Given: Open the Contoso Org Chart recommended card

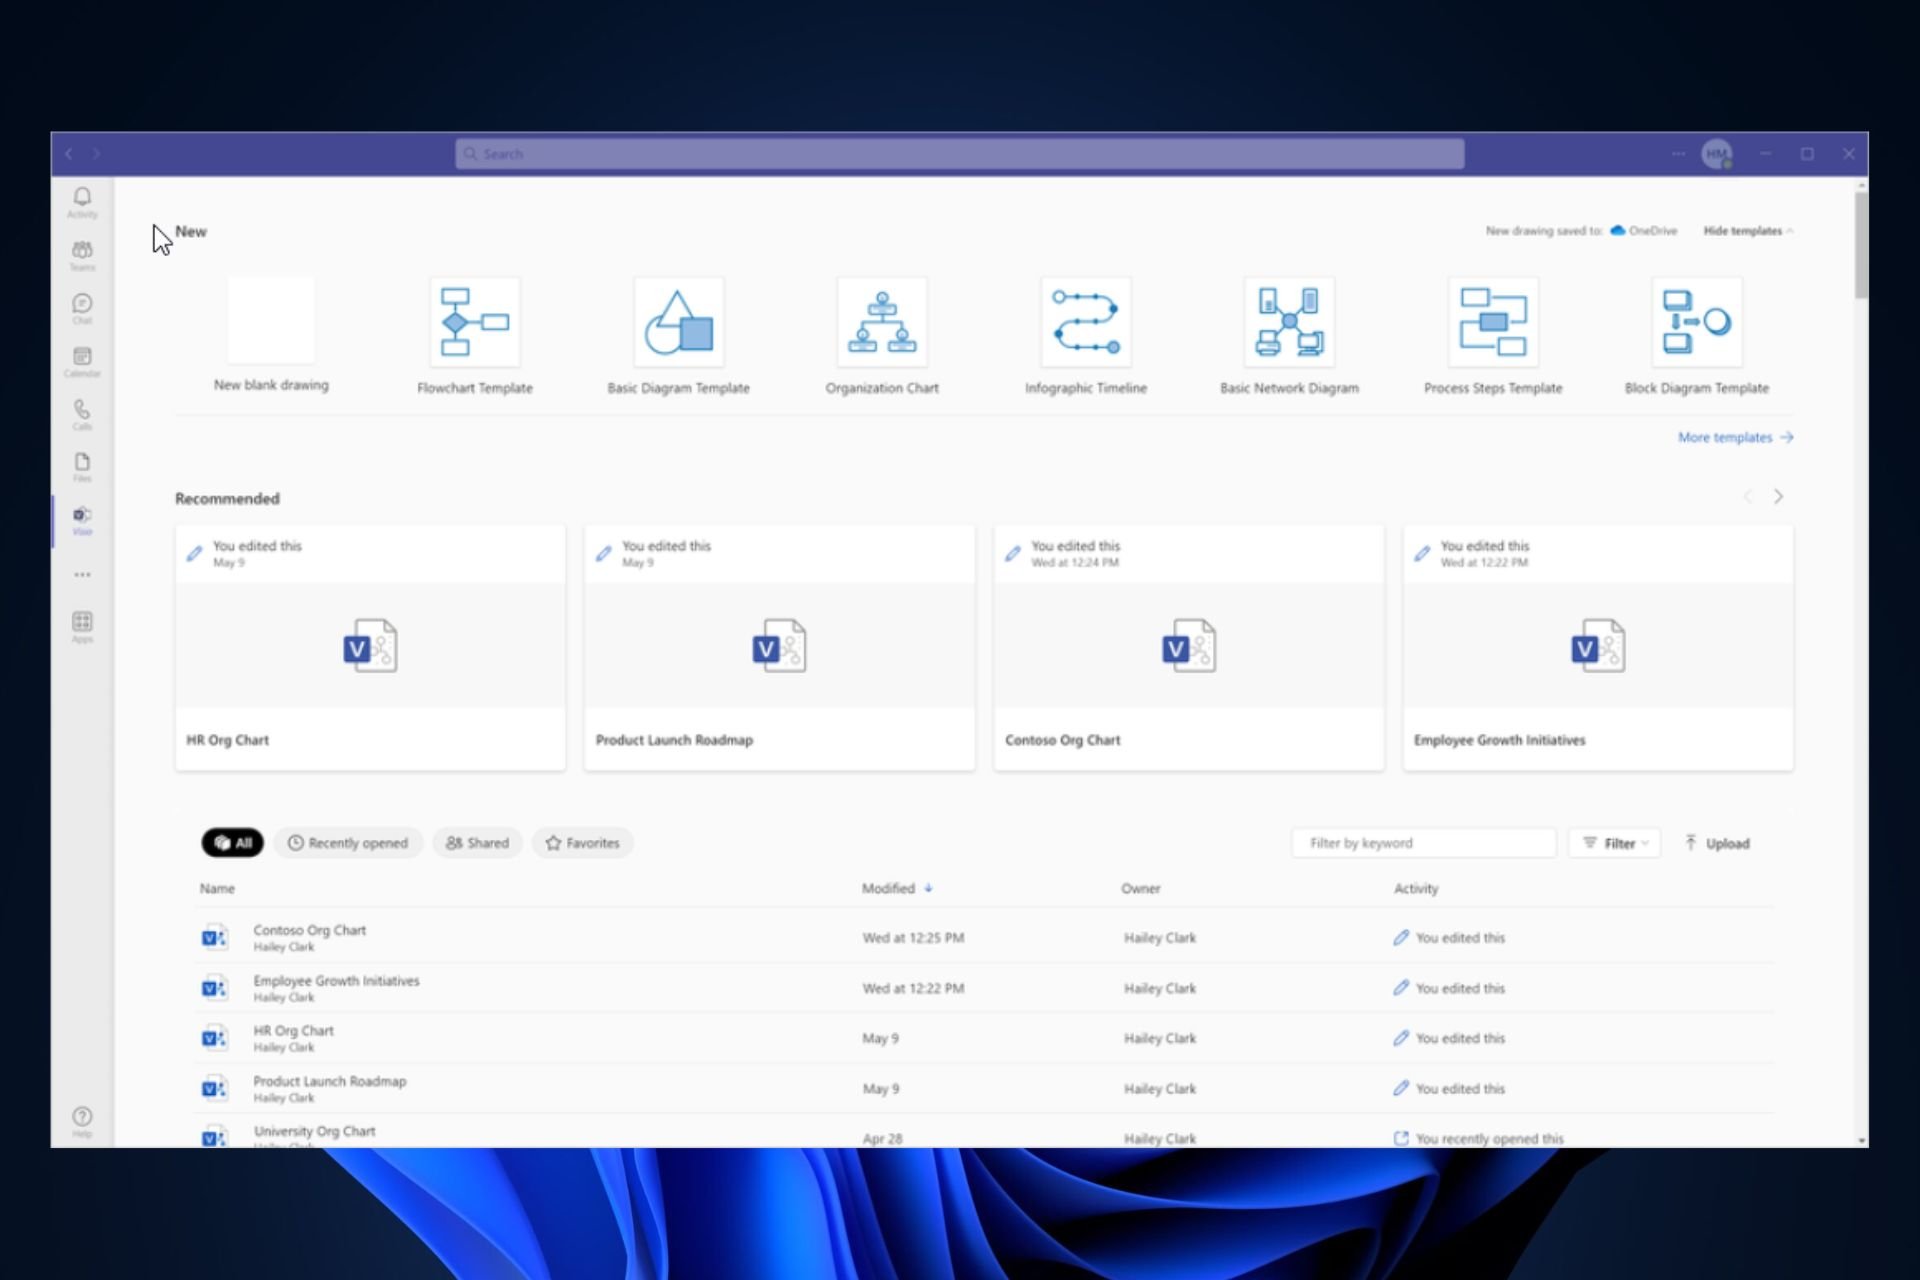Looking at the screenshot, I should (x=1189, y=647).
